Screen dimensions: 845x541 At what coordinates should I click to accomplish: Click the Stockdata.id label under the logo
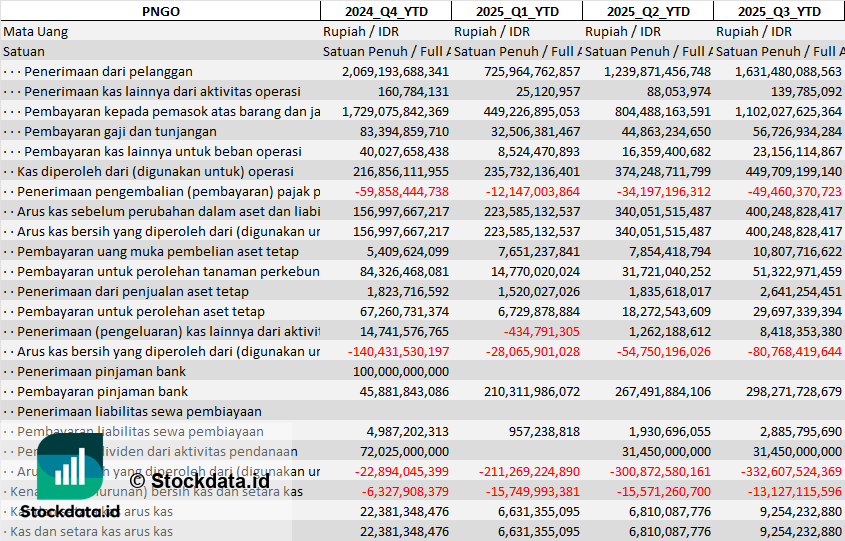pos(70,510)
